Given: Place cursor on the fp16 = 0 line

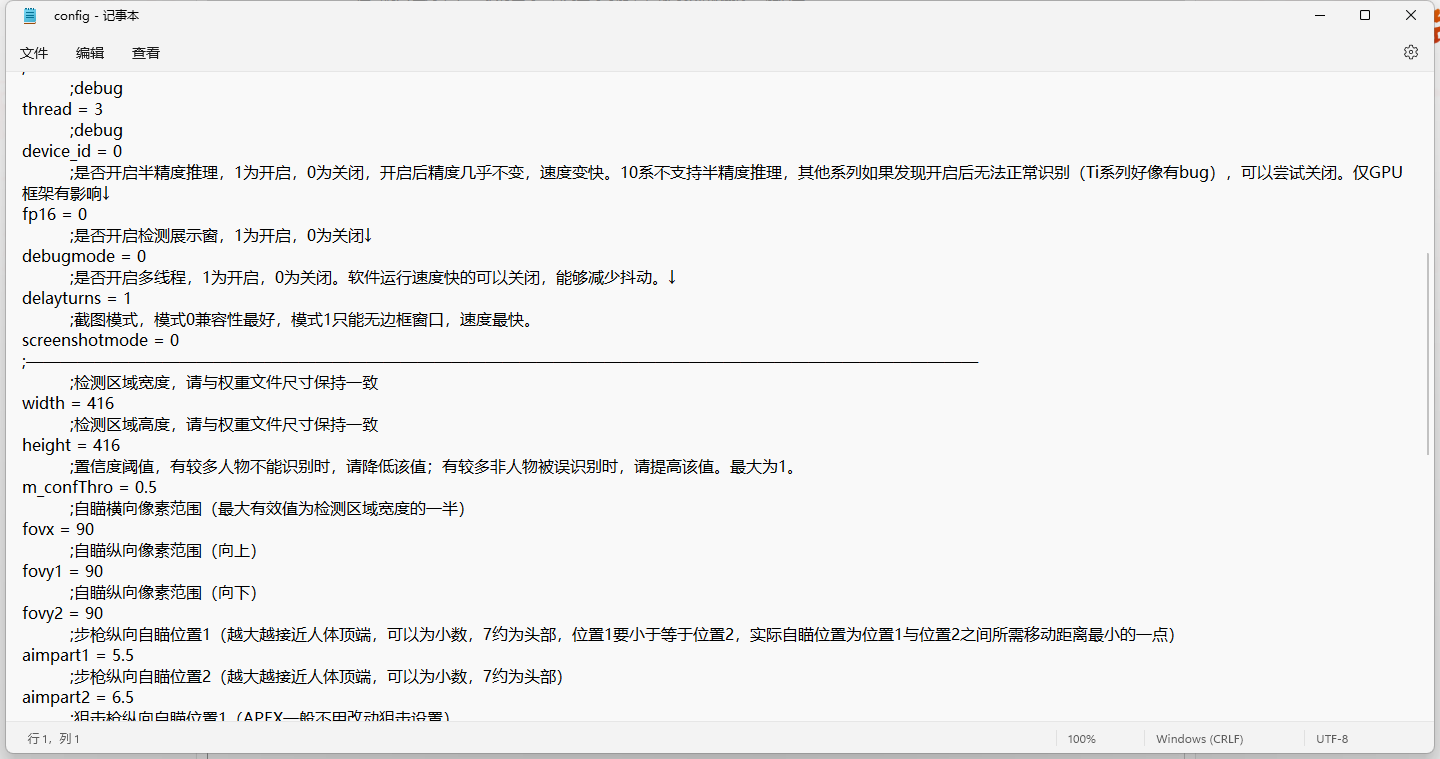Looking at the screenshot, I should [55, 214].
